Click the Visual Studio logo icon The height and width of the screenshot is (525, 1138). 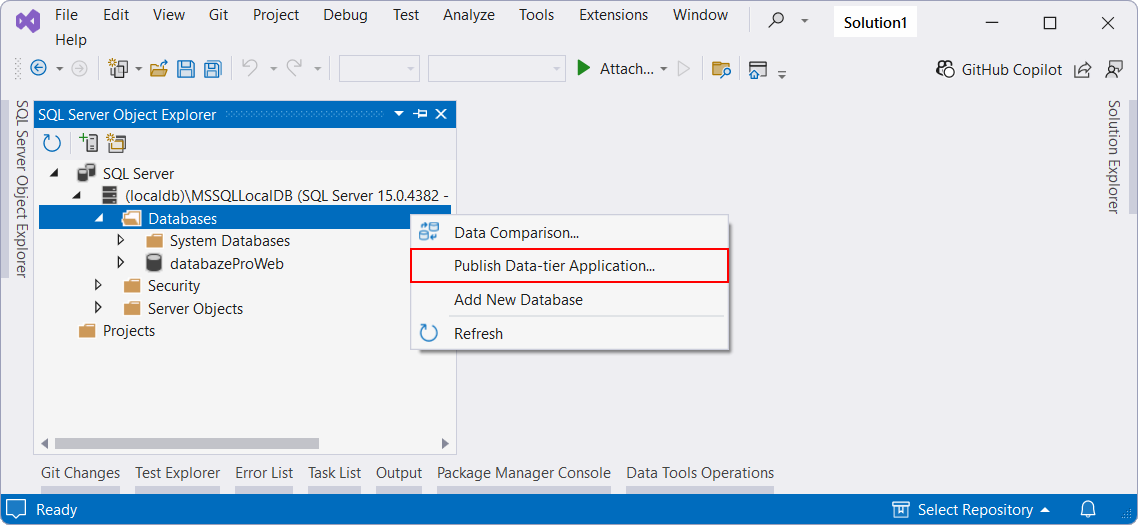pyautogui.click(x=27, y=22)
